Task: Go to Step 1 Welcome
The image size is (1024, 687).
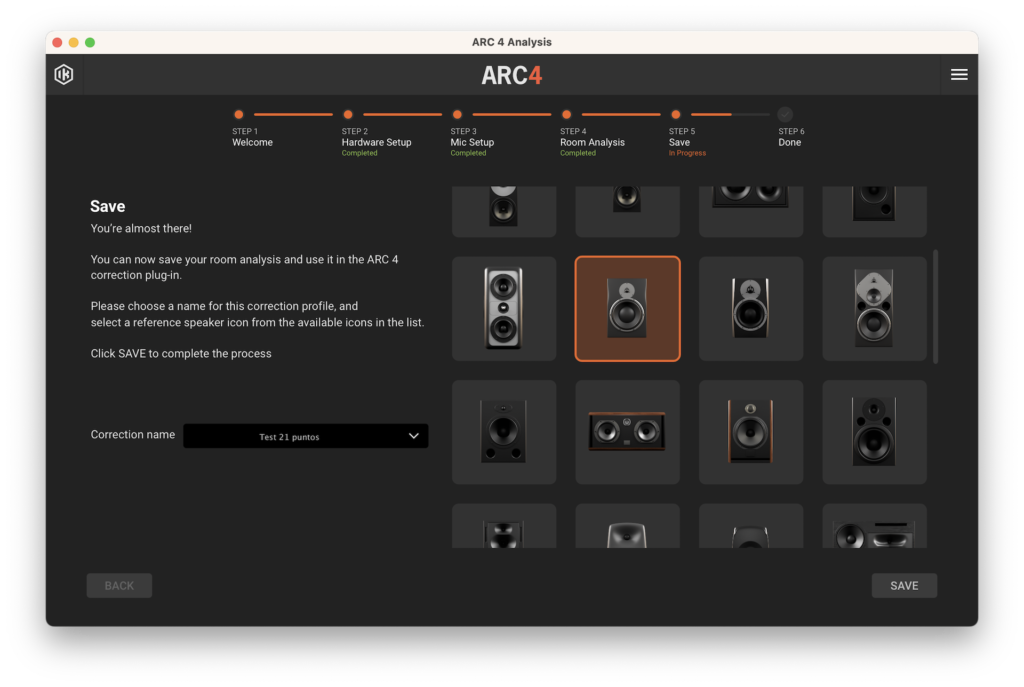Action: click(x=239, y=115)
